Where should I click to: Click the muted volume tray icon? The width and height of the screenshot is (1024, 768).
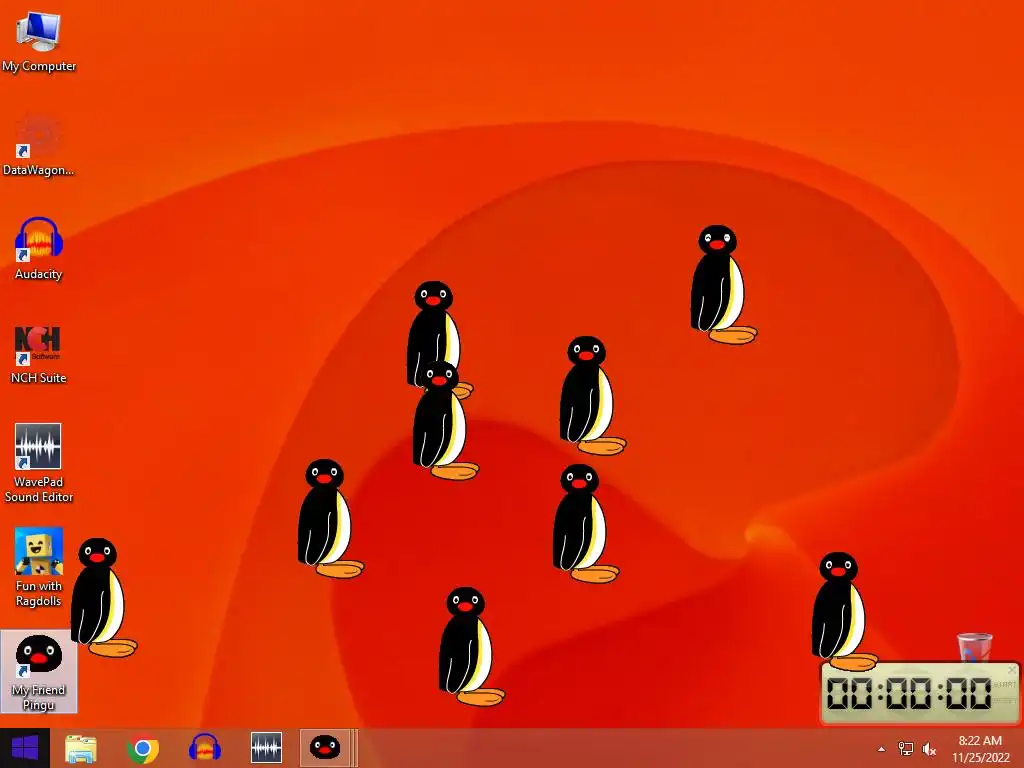coord(929,748)
